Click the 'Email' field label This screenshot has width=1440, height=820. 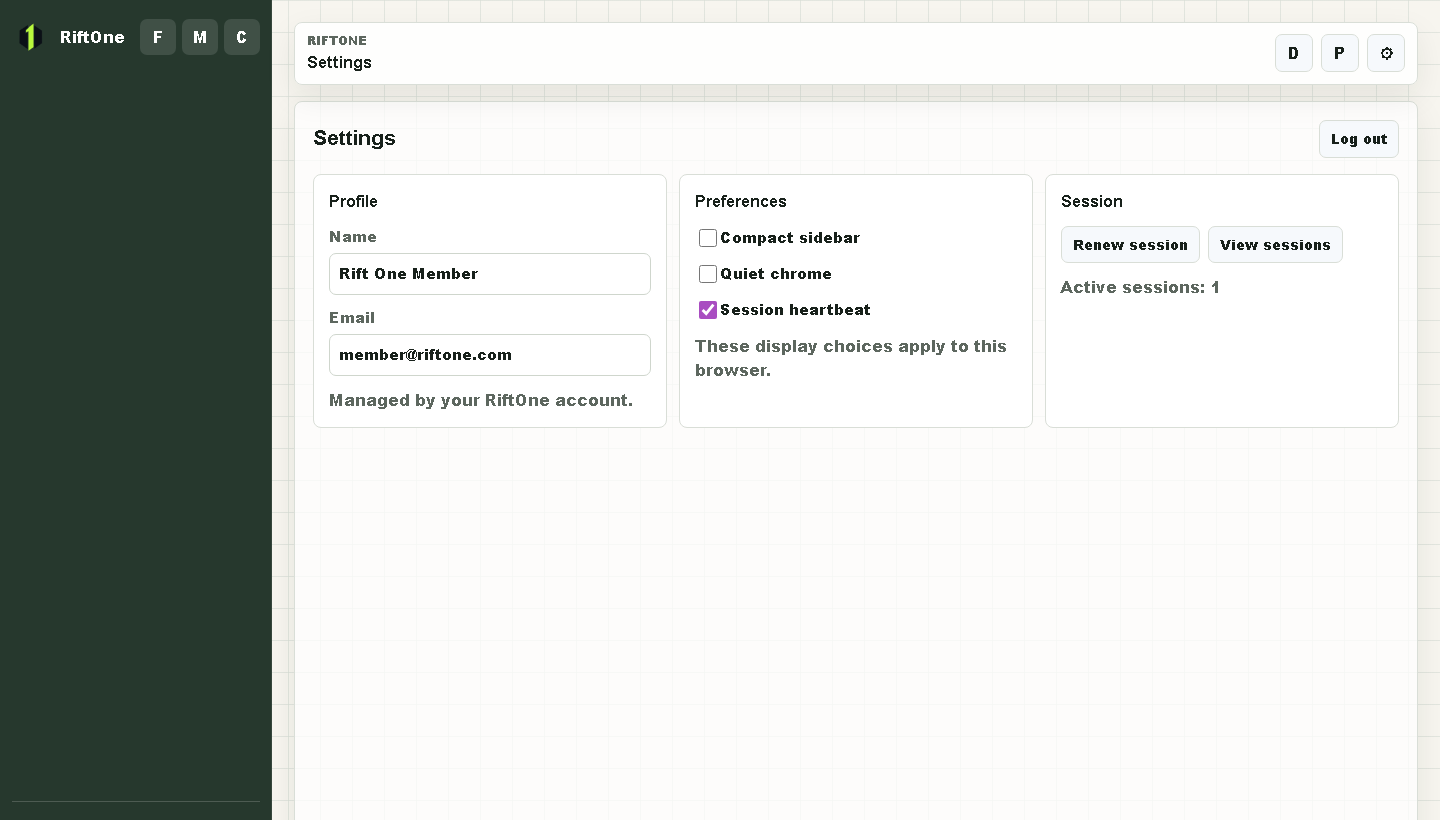(x=352, y=318)
